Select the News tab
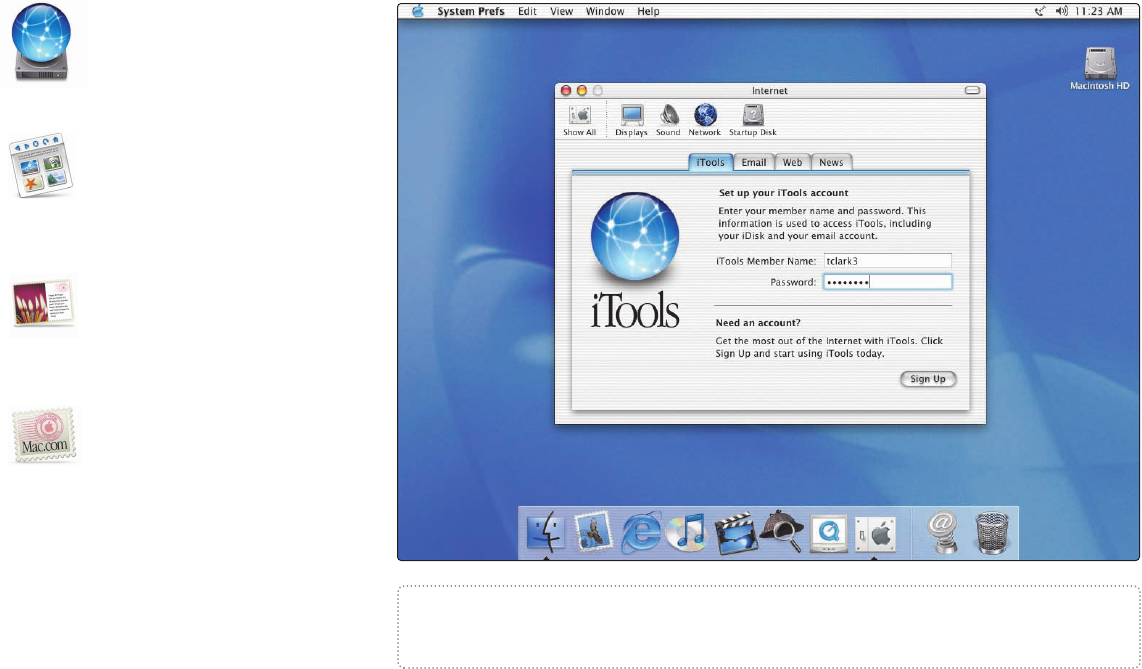Viewport: 1142px width, 669px height. pos(831,162)
